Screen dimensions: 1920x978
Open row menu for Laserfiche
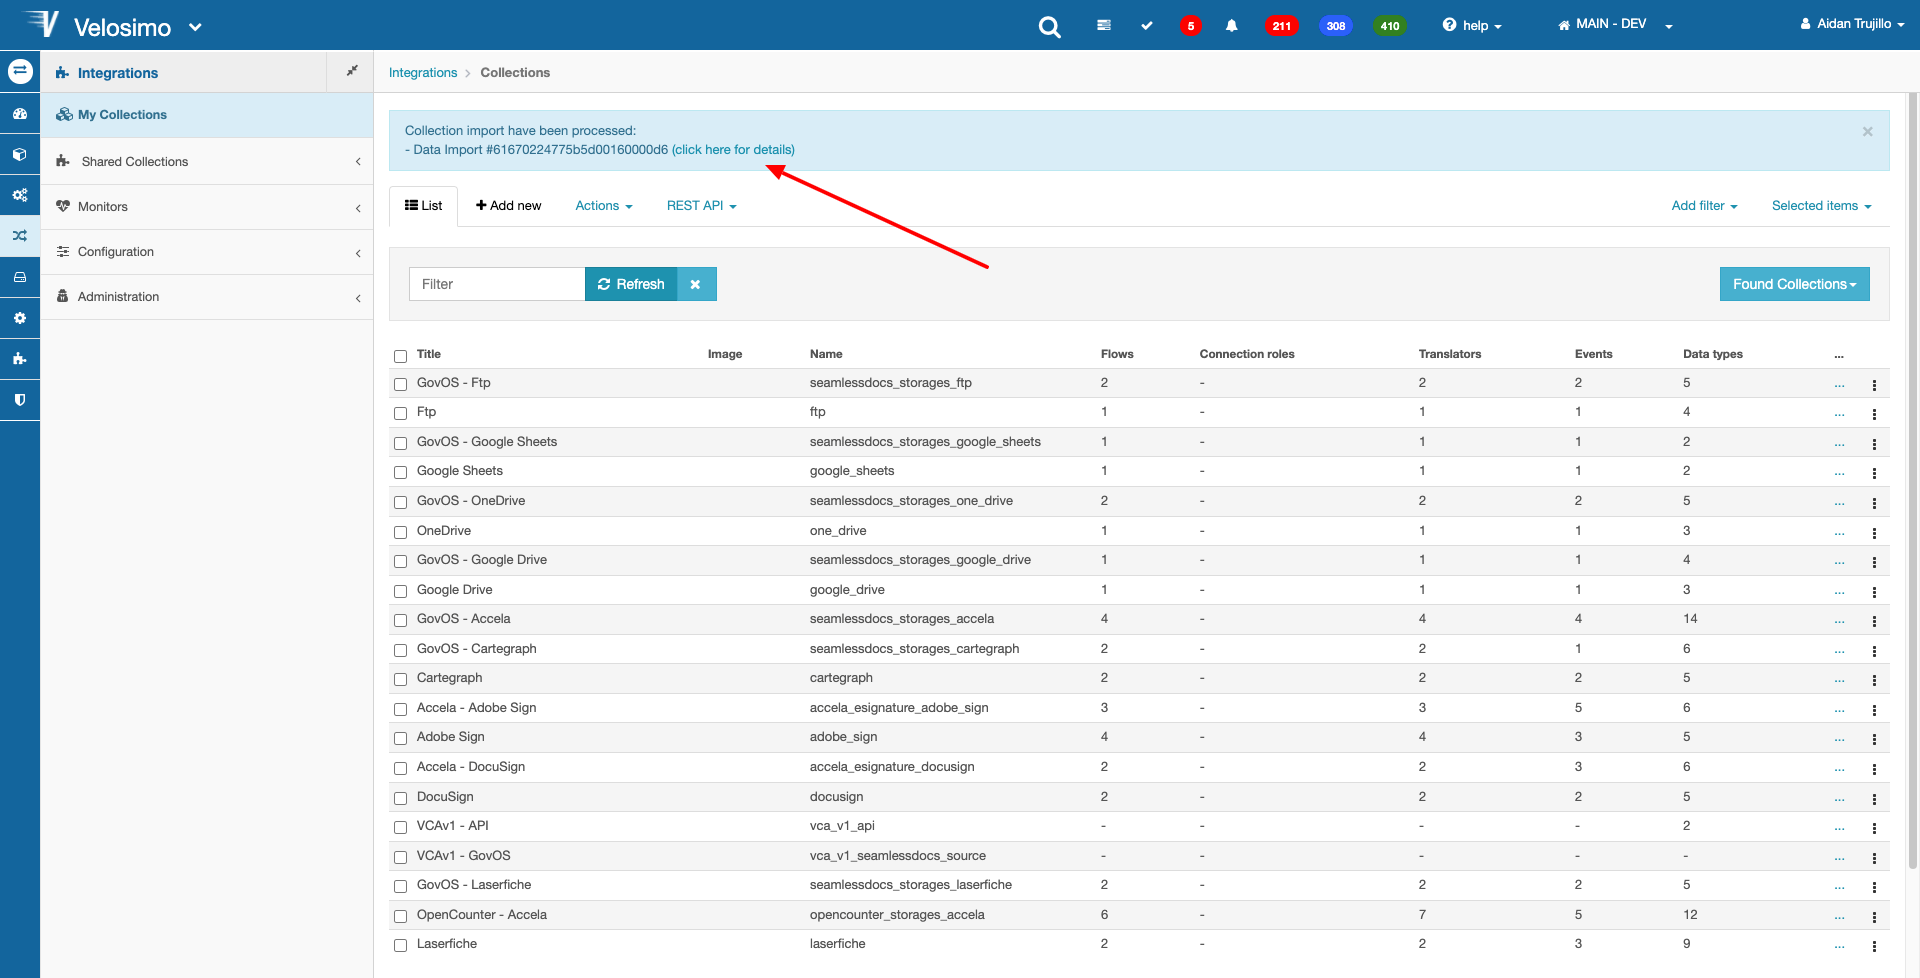1874,946
